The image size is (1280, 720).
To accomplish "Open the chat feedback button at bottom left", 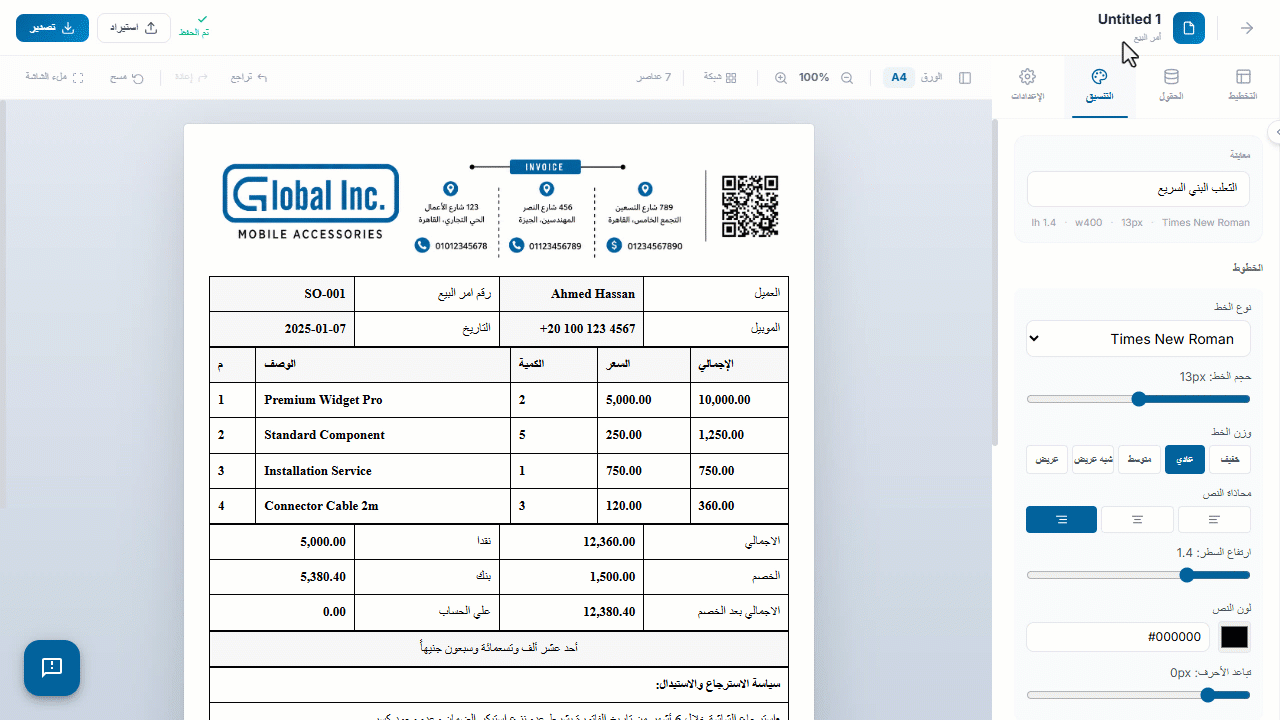I will (x=52, y=668).
